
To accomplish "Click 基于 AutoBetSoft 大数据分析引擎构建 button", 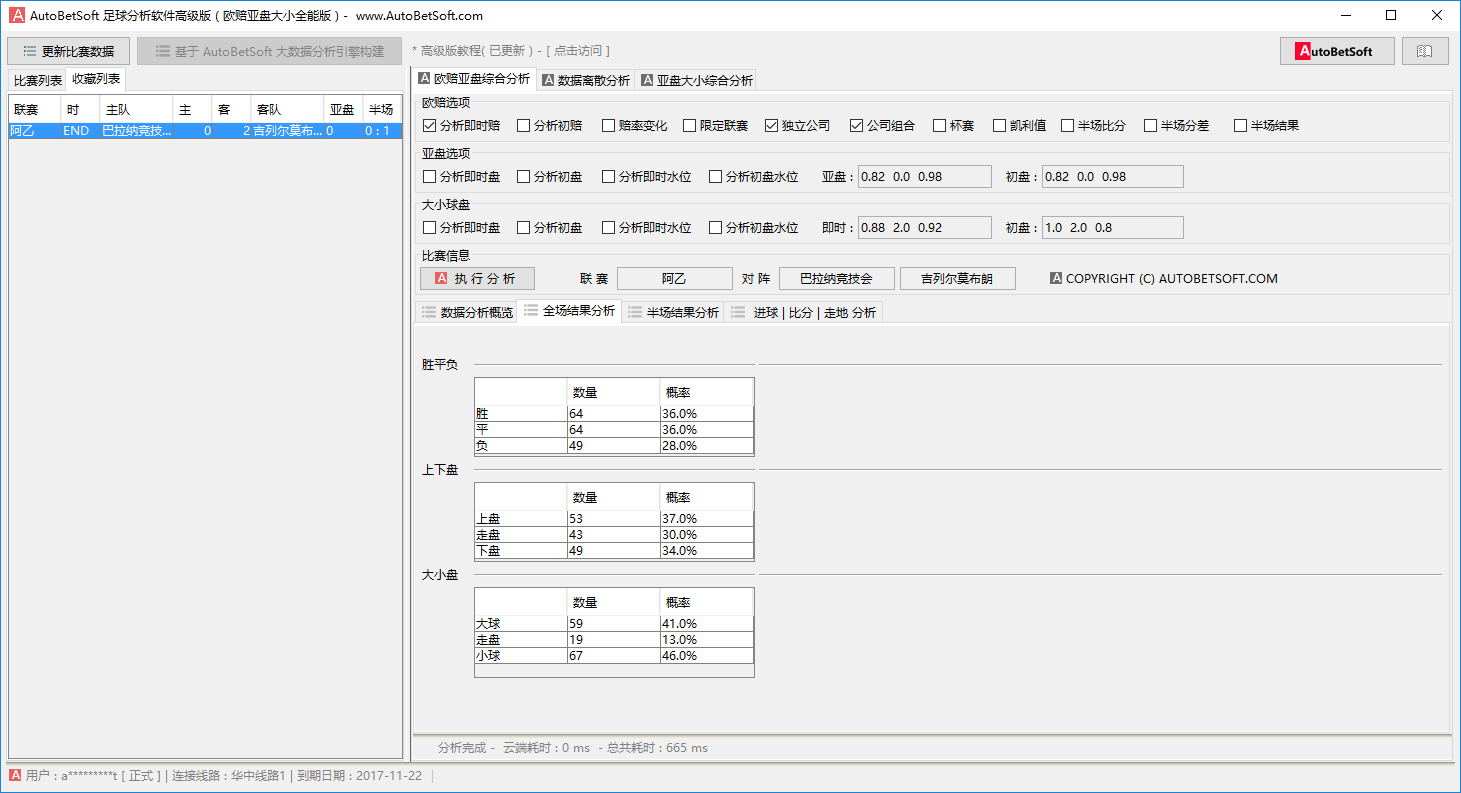I will point(269,51).
